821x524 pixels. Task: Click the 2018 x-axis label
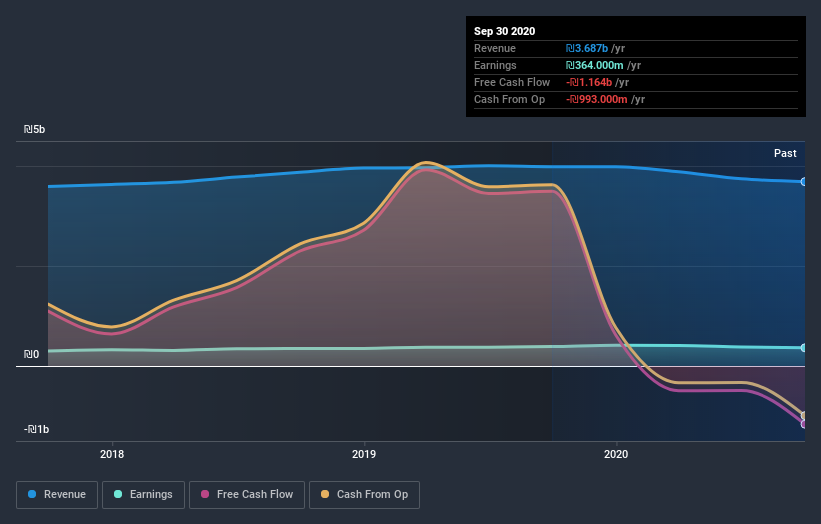[x=112, y=454]
